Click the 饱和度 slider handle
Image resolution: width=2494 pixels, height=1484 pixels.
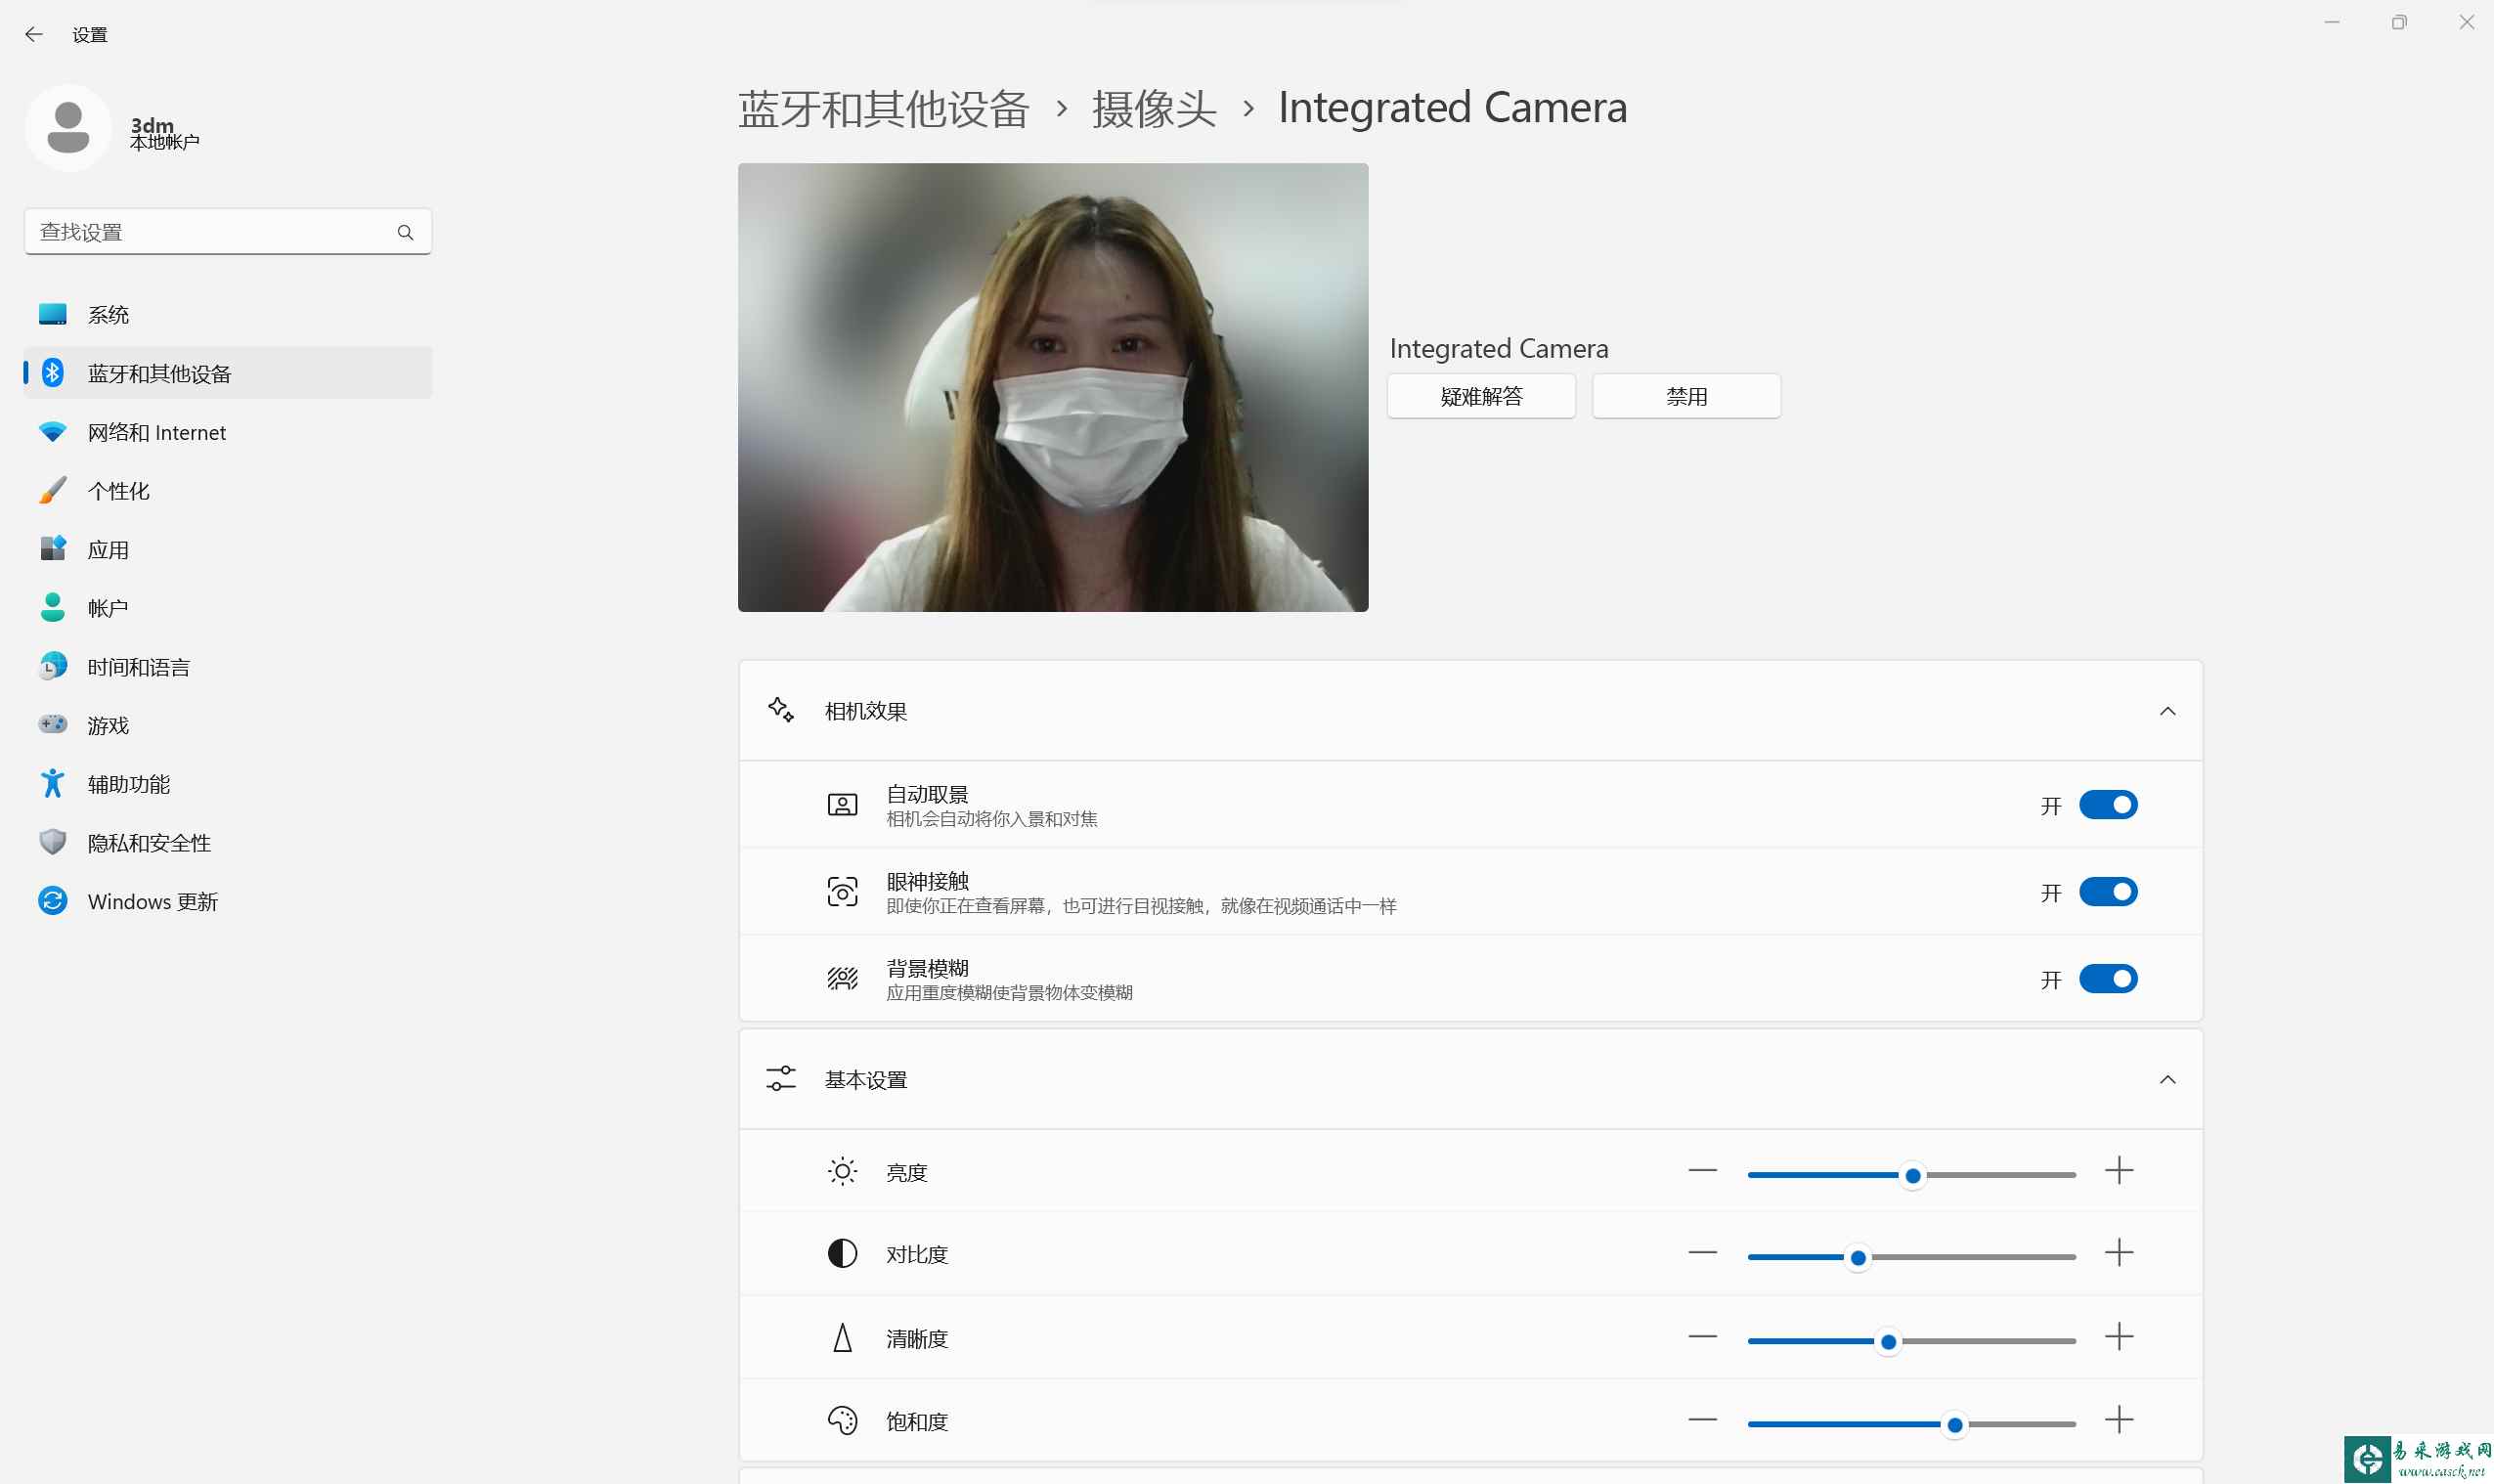point(1953,1424)
